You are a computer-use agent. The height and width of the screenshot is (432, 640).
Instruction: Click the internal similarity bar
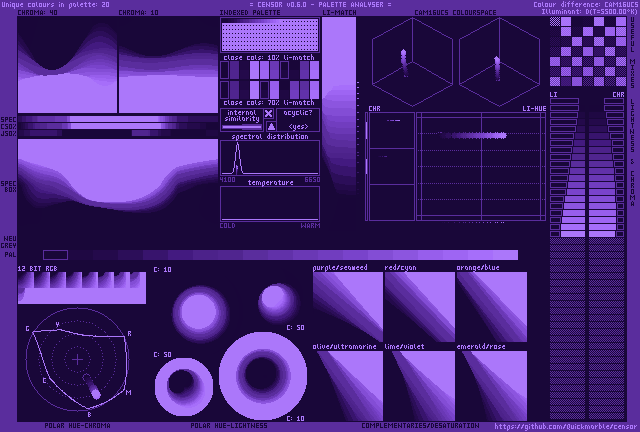click(241, 127)
